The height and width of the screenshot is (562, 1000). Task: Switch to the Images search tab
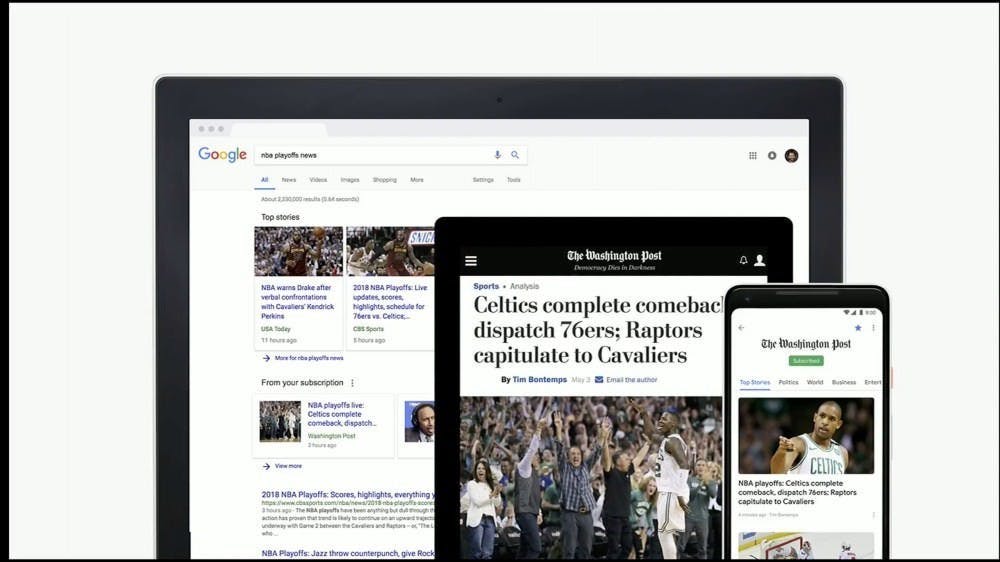pyautogui.click(x=350, y=180)
